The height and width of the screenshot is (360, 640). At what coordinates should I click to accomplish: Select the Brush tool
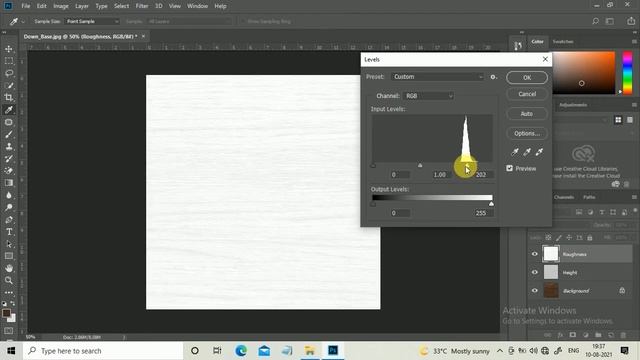(x=9, y=134)
